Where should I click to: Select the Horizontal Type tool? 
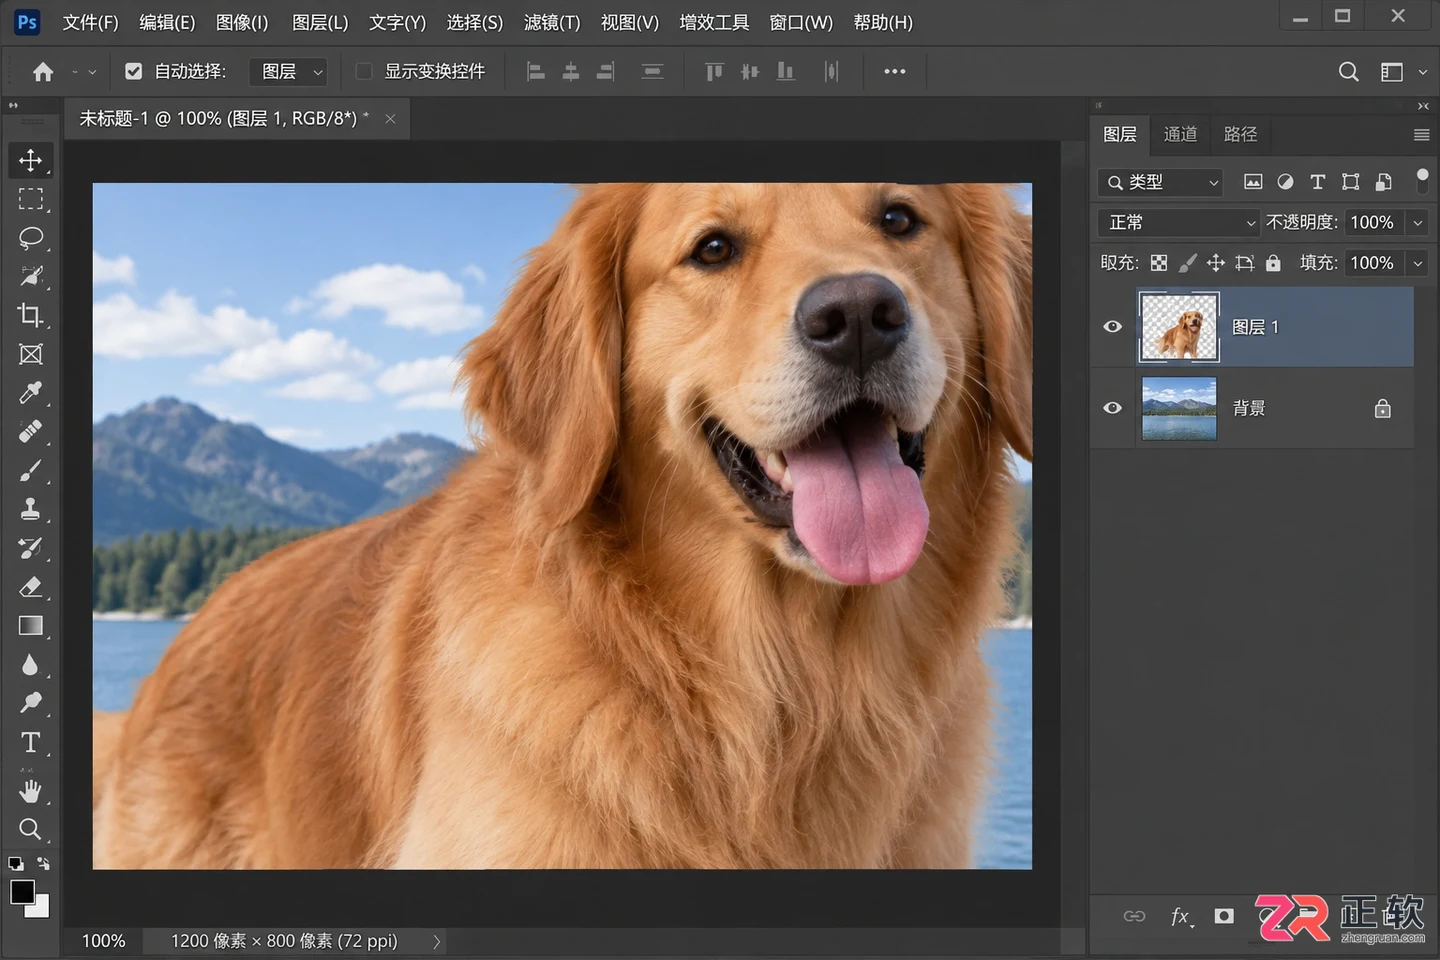point(30,743)
